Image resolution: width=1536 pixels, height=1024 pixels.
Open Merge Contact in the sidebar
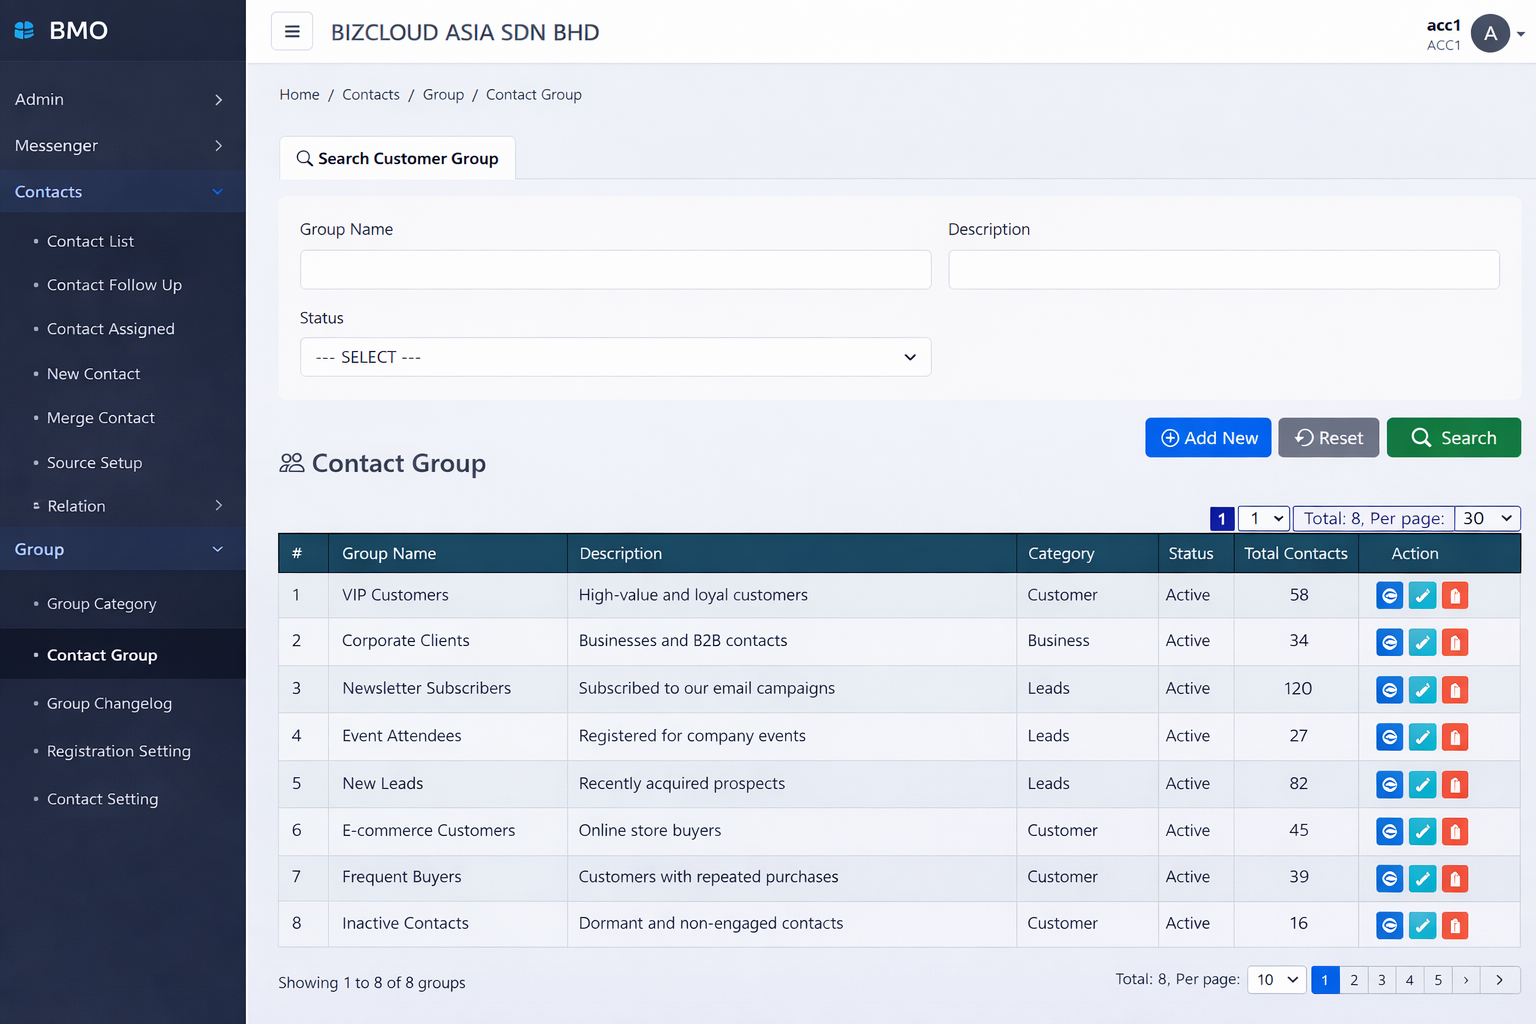[x=100, y=418]
